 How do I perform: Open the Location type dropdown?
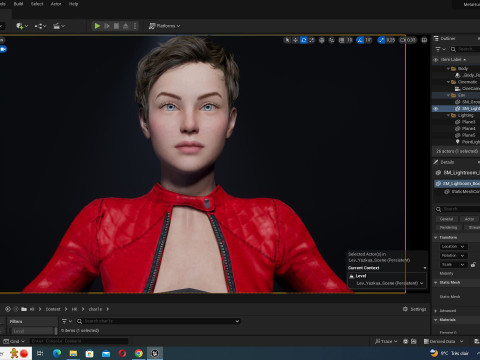[454, 247]
